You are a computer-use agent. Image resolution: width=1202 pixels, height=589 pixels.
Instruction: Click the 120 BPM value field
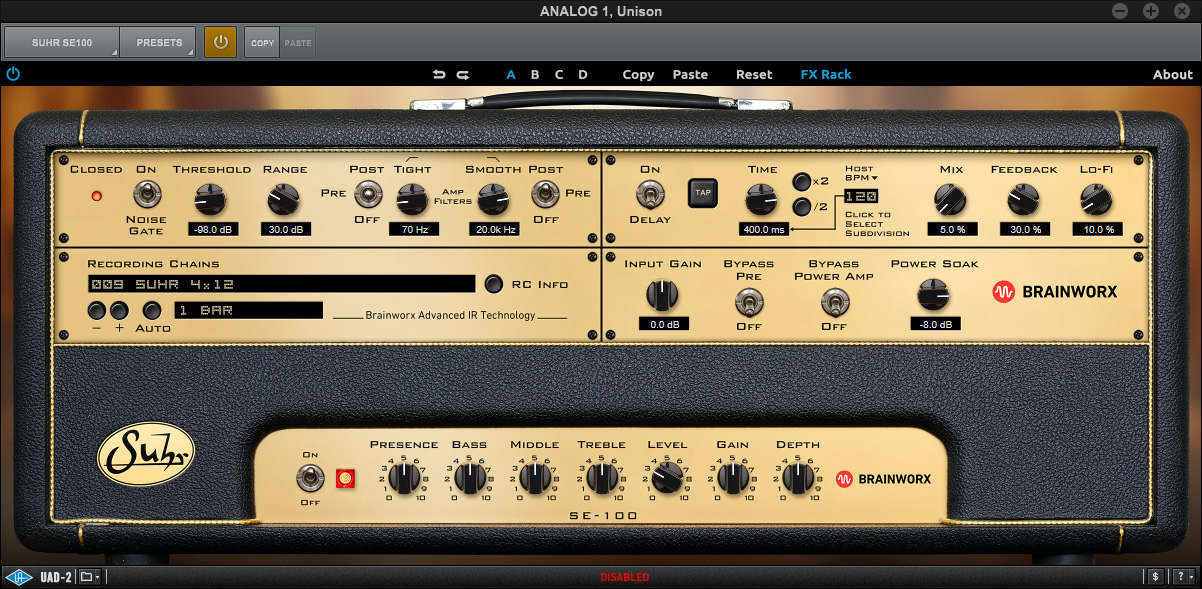point(860,197)
